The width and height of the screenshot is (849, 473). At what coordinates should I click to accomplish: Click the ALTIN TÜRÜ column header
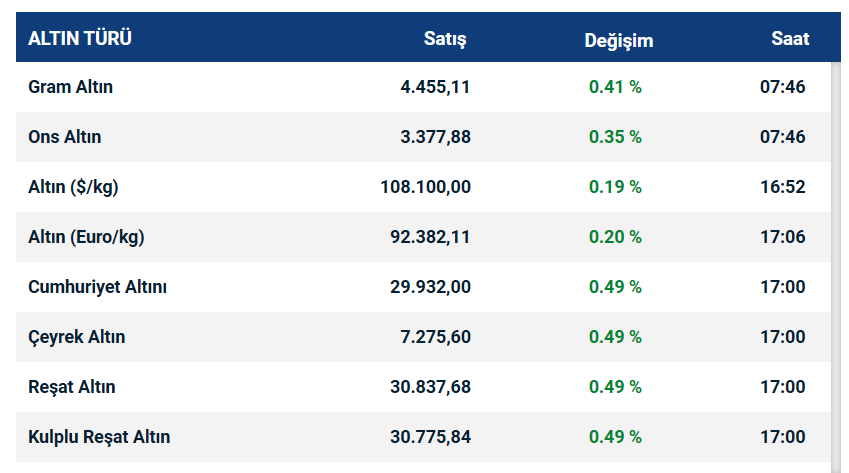tap(80, 39)
